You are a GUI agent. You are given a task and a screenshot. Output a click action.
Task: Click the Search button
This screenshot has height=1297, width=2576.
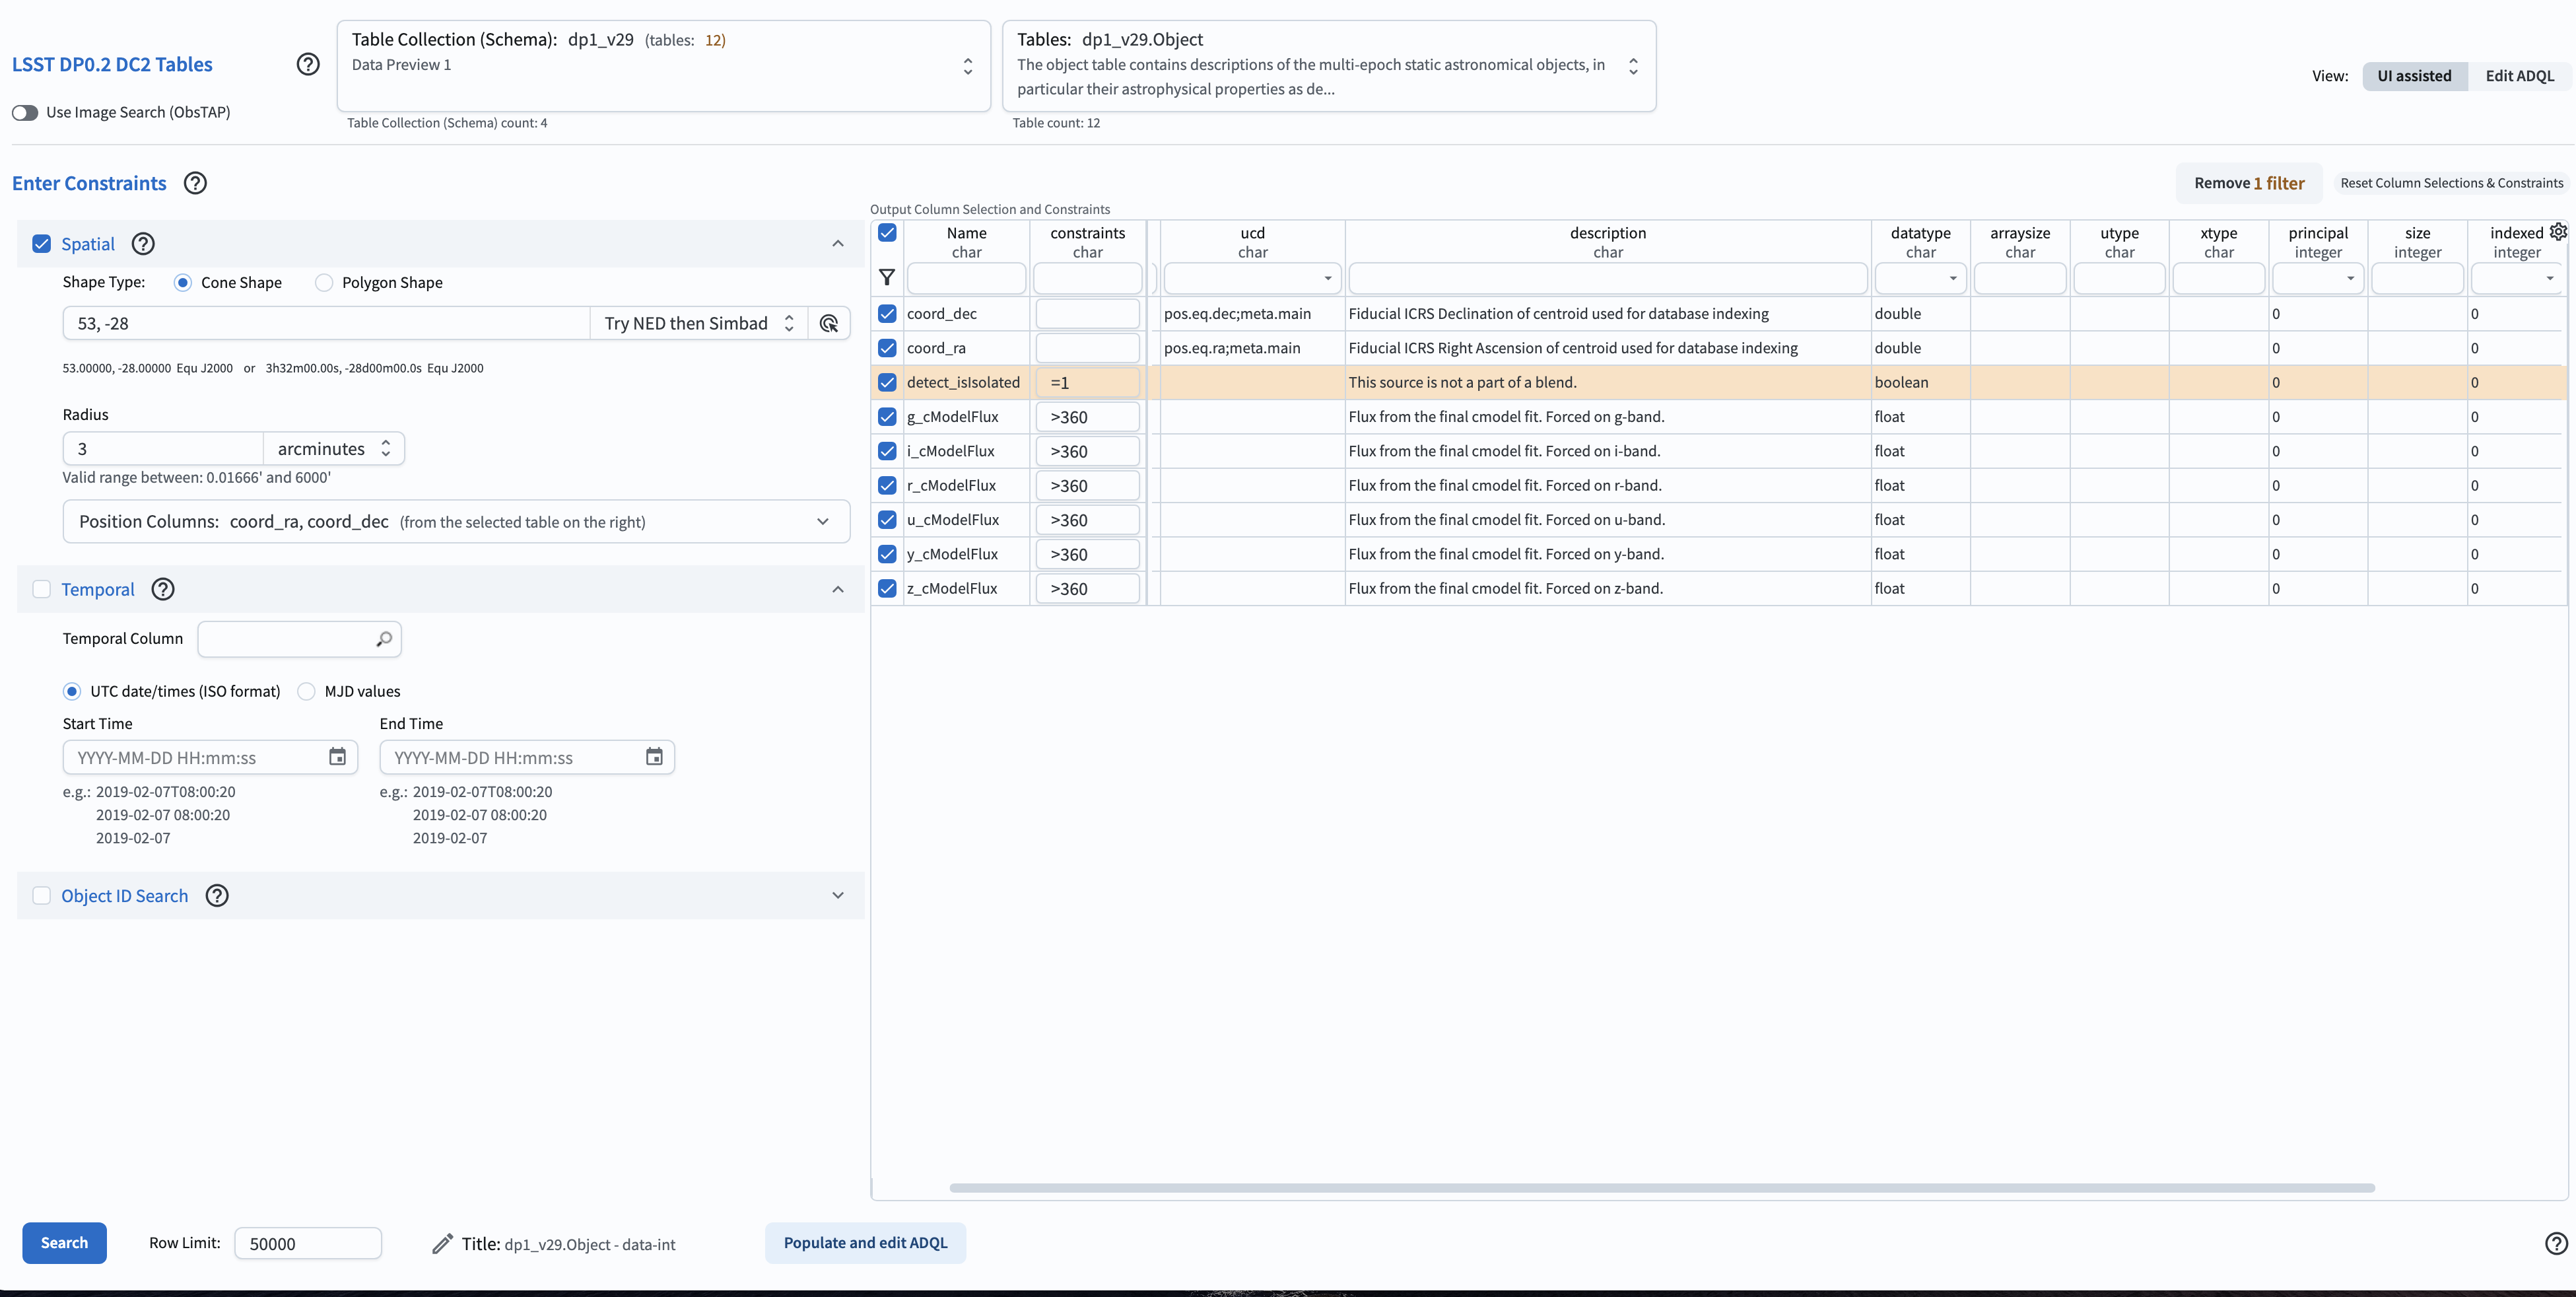[64, 1243]
